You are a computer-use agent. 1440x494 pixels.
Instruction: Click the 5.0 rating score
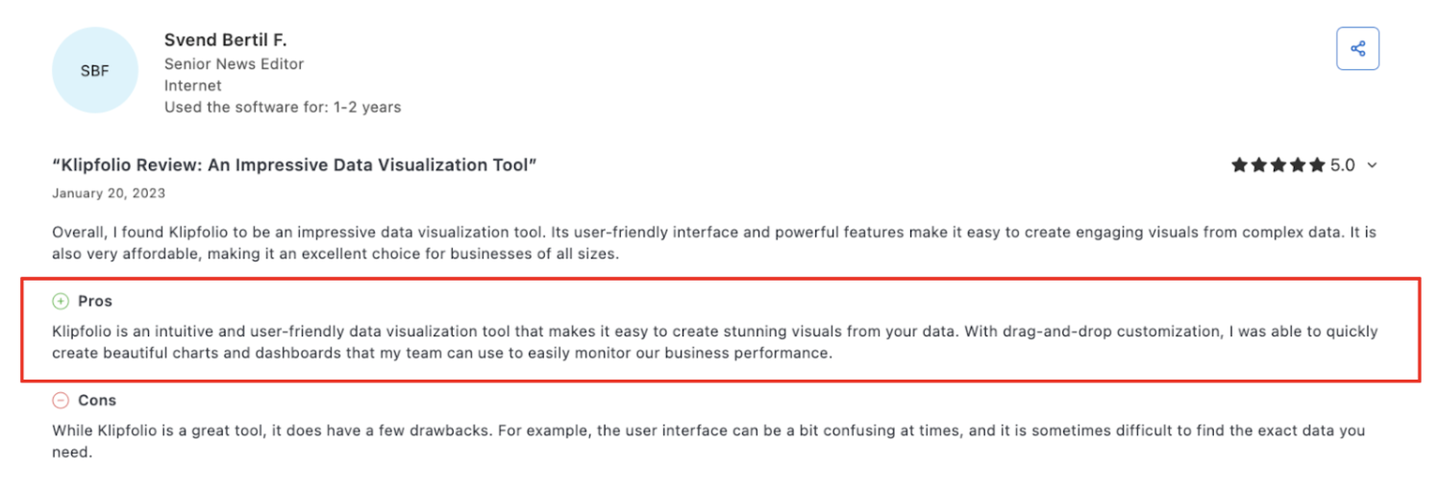pyautogui.click(x=1343, y=165)
